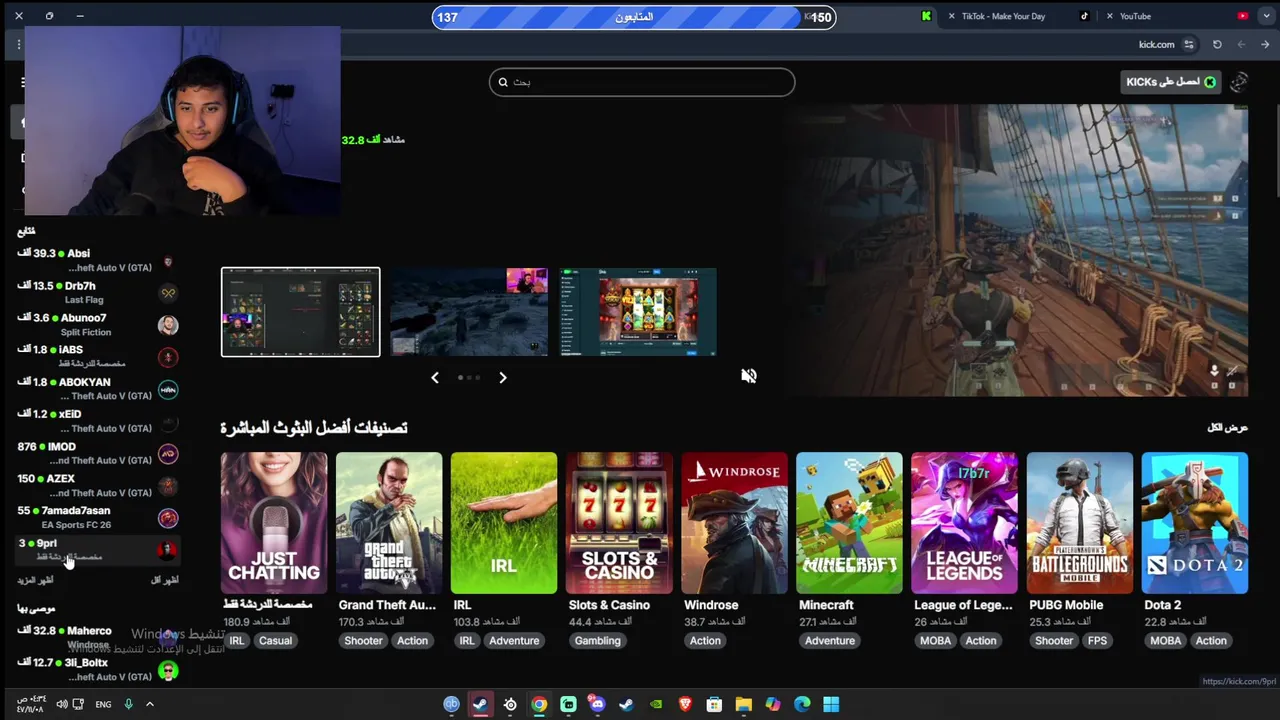Open the Just Chatting category card
The height and width of the screenshot is (720, 1280).
[x=274, y=523]
